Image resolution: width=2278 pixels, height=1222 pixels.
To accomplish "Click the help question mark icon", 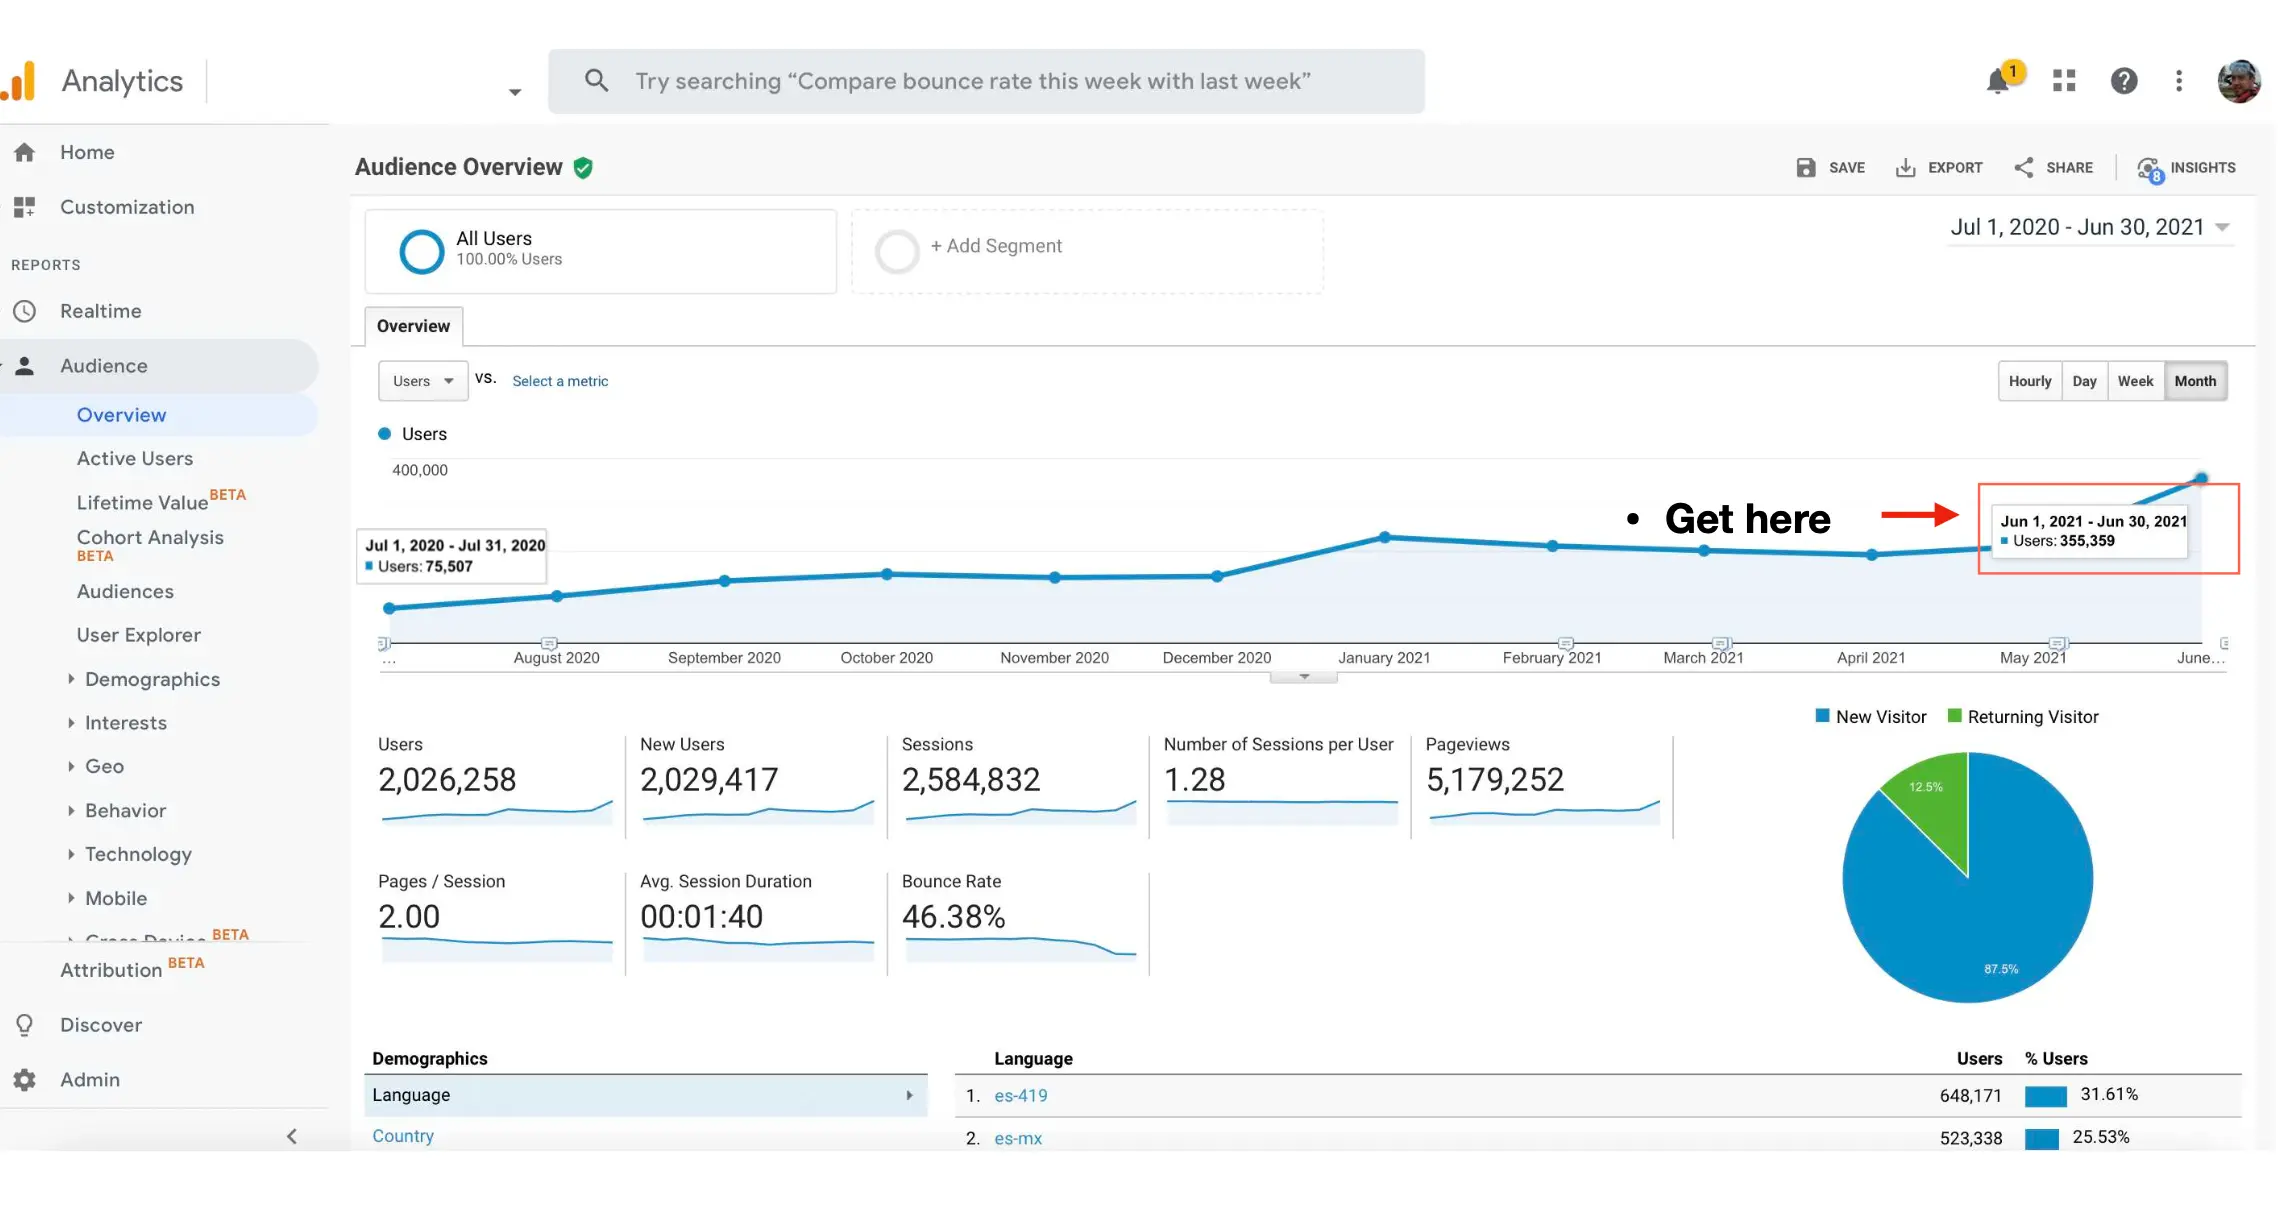I will [x=2124, y=81].
